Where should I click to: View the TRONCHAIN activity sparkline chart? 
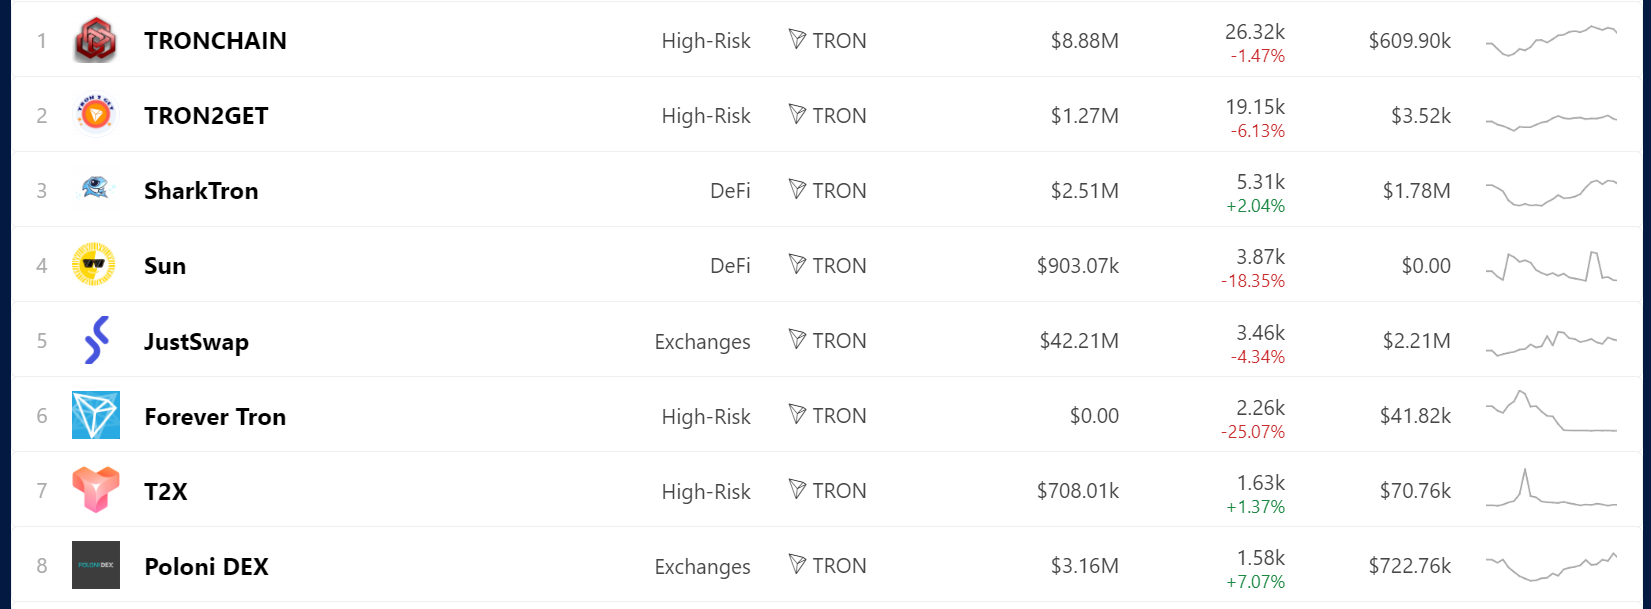point(1551,41)
